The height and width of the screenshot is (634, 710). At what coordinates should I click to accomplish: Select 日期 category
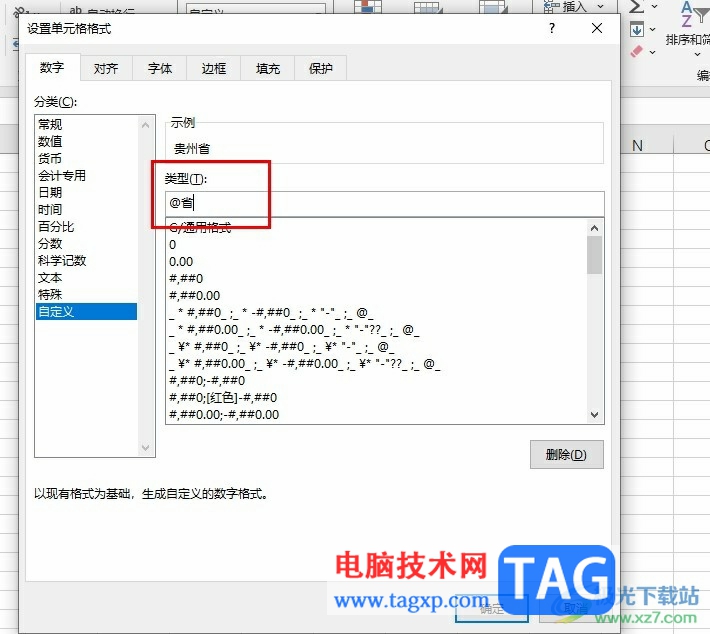[86, 192]
